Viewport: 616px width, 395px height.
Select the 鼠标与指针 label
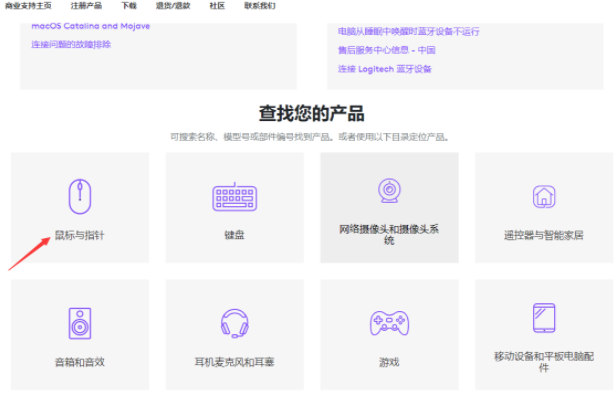pyautogui.click(x=80, y=235)
